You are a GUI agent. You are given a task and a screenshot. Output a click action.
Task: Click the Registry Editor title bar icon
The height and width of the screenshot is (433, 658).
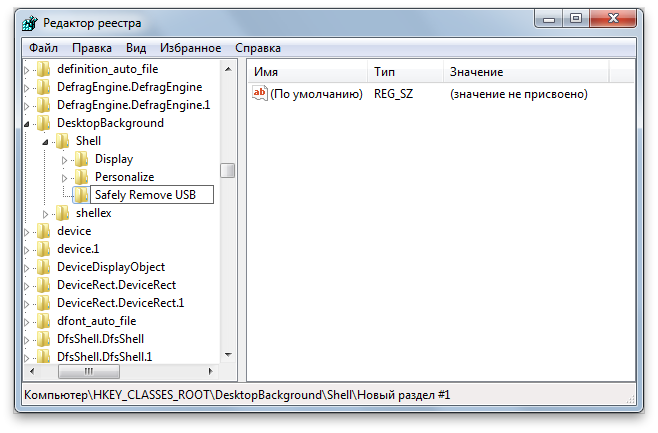click(x=33, y=23)
